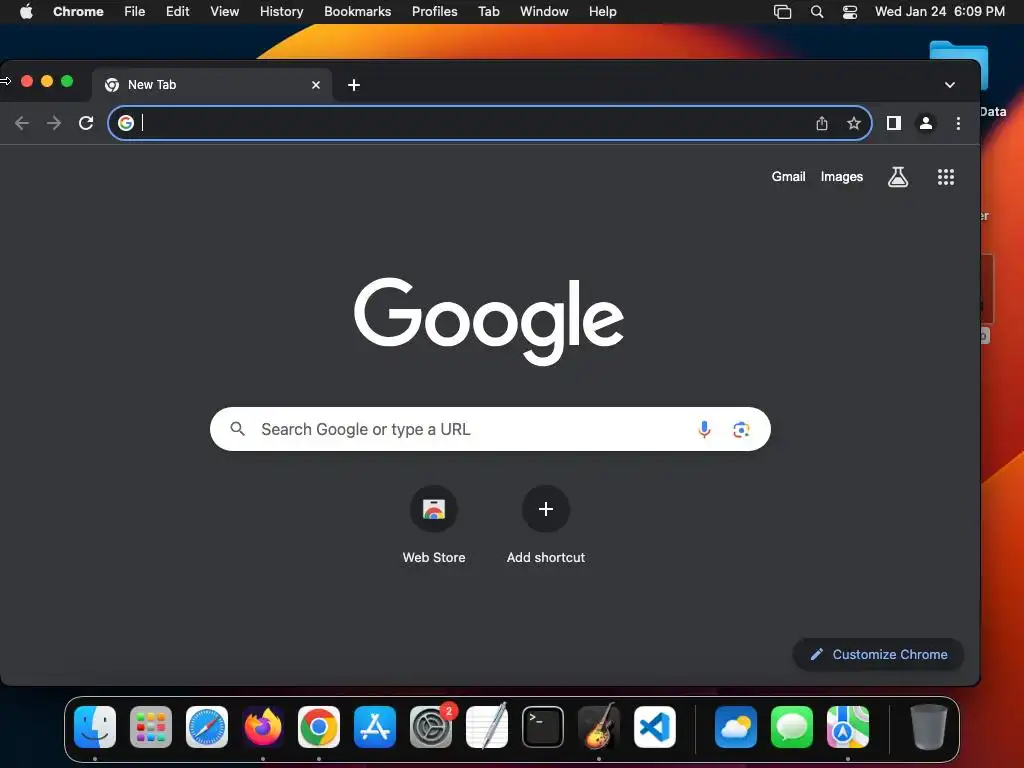Open Gmail link
1024x768 pixels.
click(x=788, y=176)
